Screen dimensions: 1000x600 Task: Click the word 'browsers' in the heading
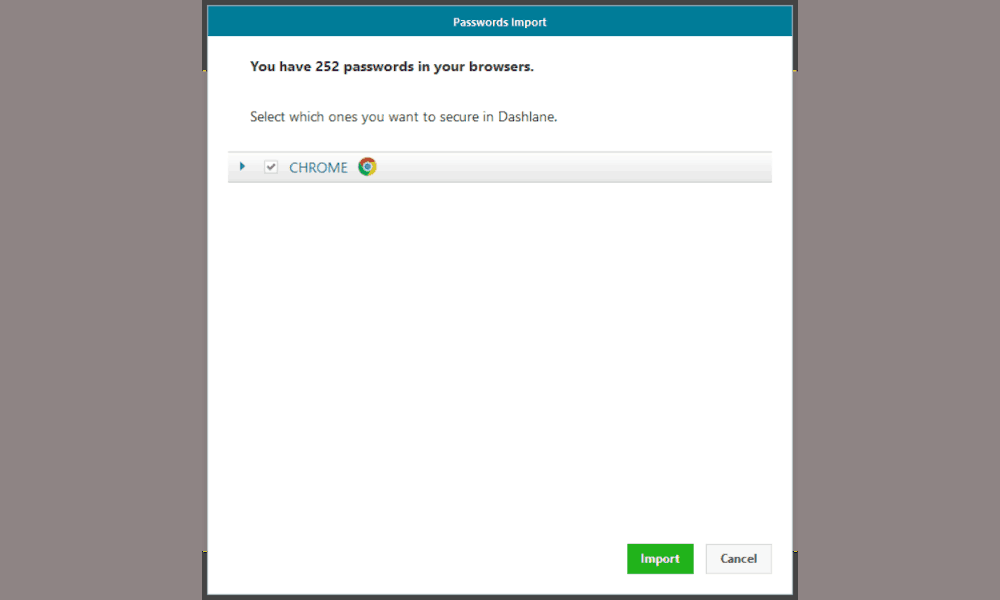coord(501,66)
